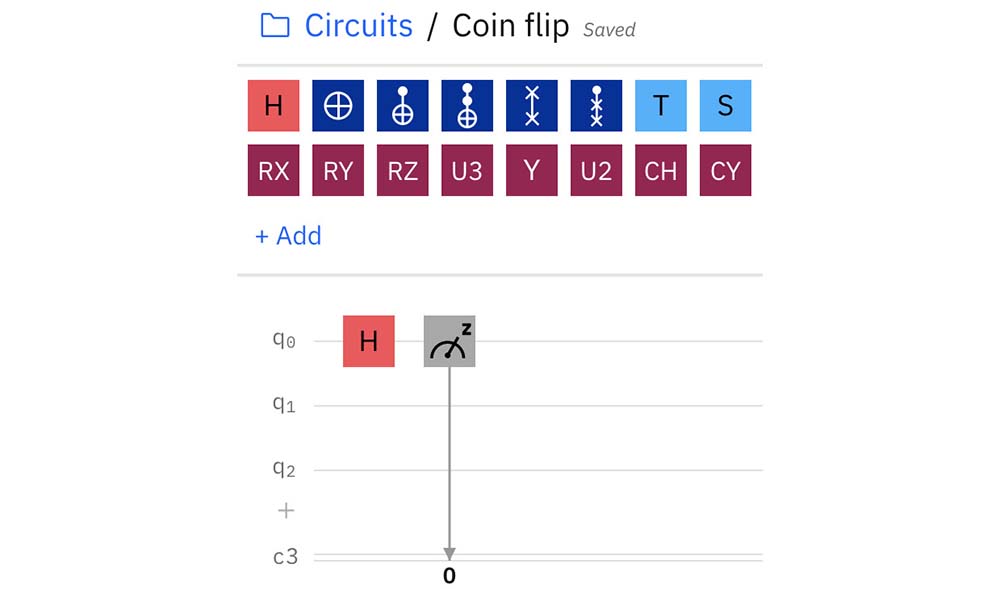This screenshot has height=589, width=1000.
Task: Choose the RZ rotation gate
Action: point(402,171)
